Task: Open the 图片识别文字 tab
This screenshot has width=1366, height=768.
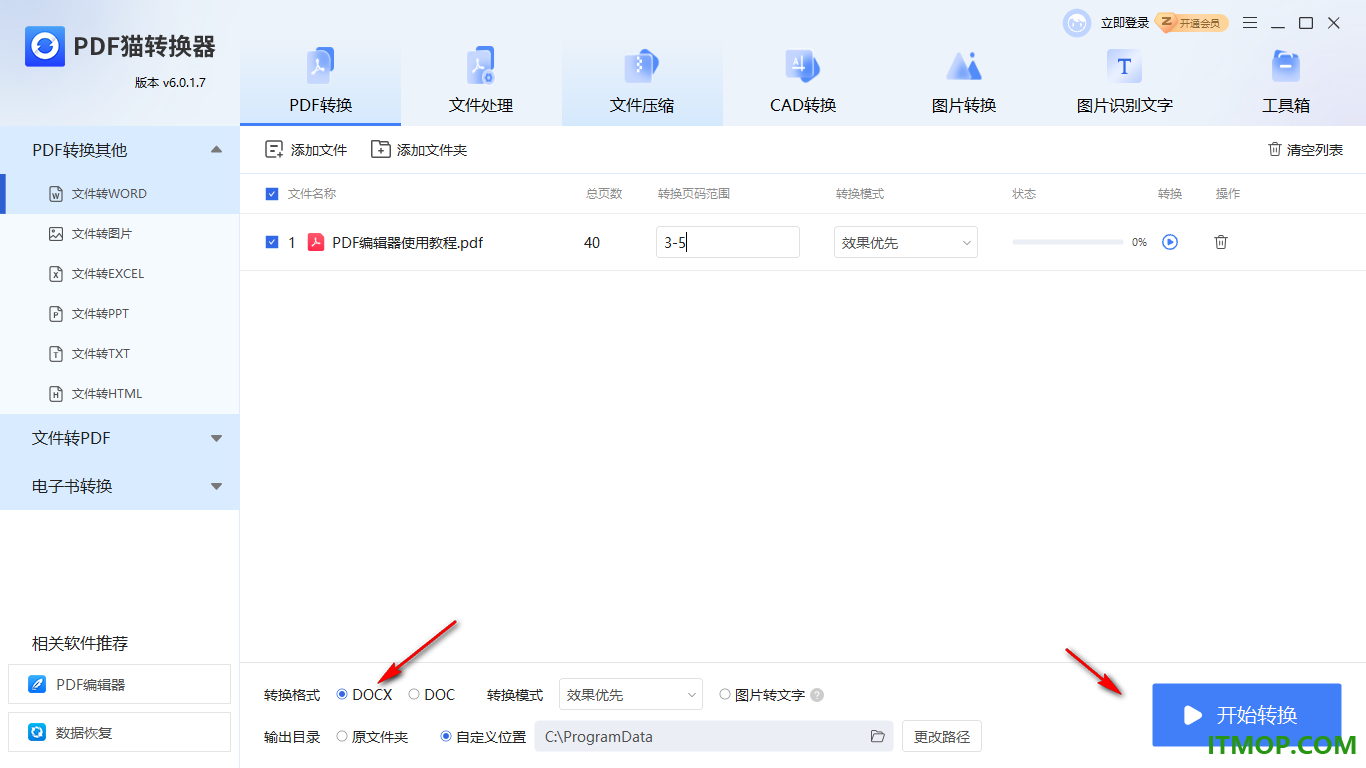Action: coord(1124,83)
